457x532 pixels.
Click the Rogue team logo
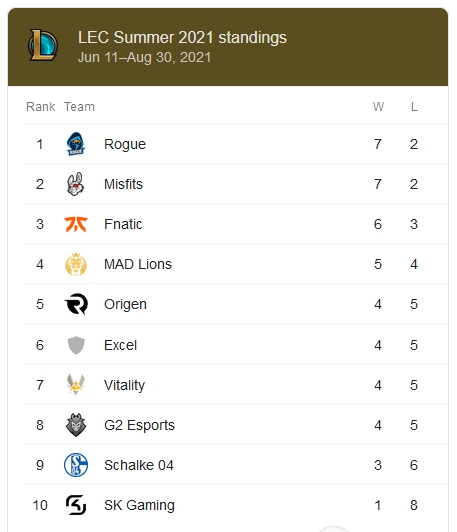point(76,144)
